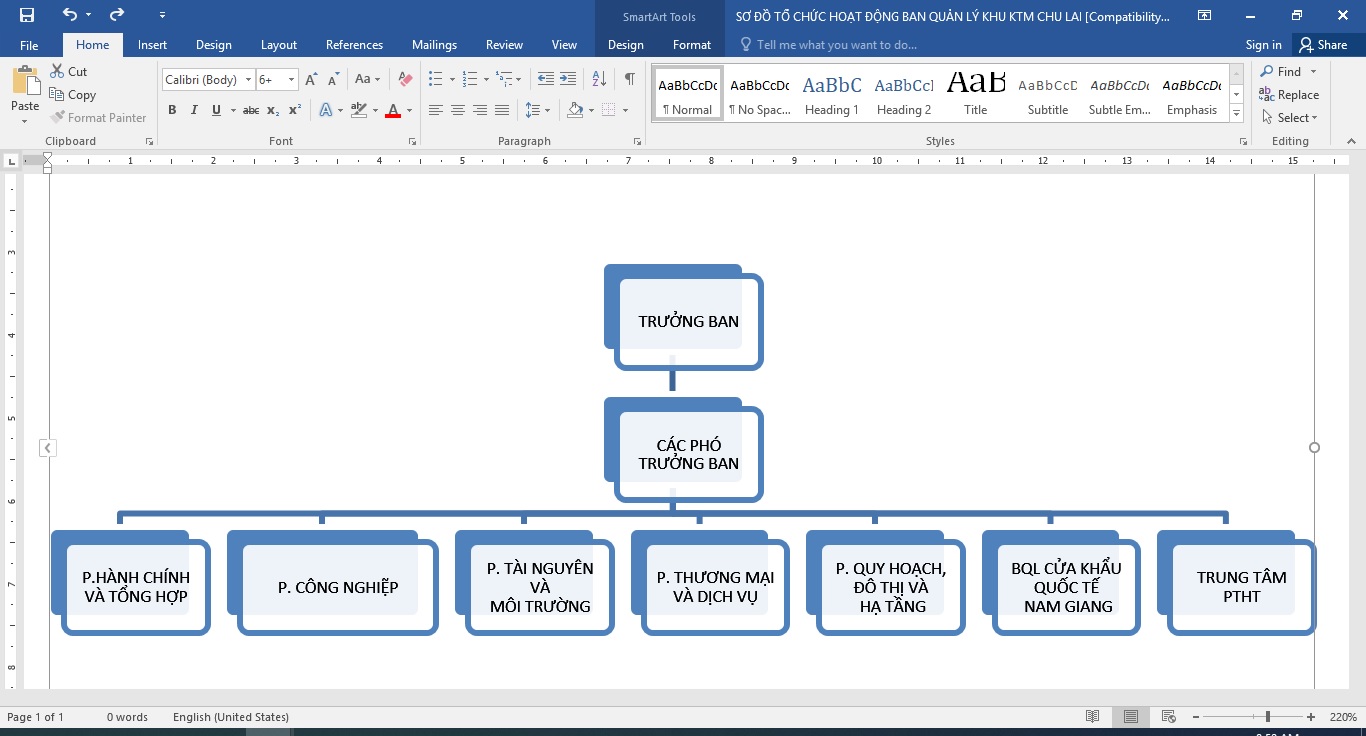This screenshot has height=736, width=1366.
Task: Expand the Styles gallery more arrow
Action: (1237, 113)
